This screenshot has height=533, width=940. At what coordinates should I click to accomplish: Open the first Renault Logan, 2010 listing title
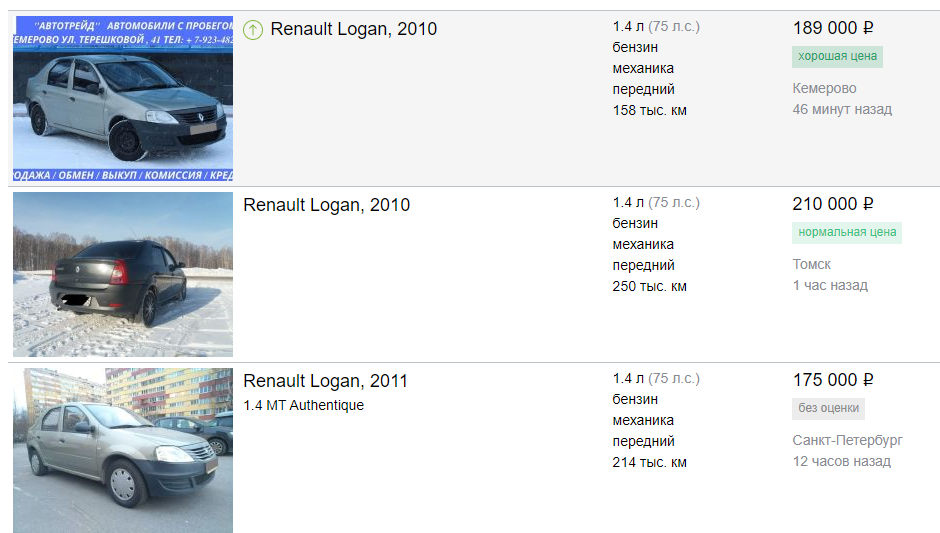pos(353,29)
